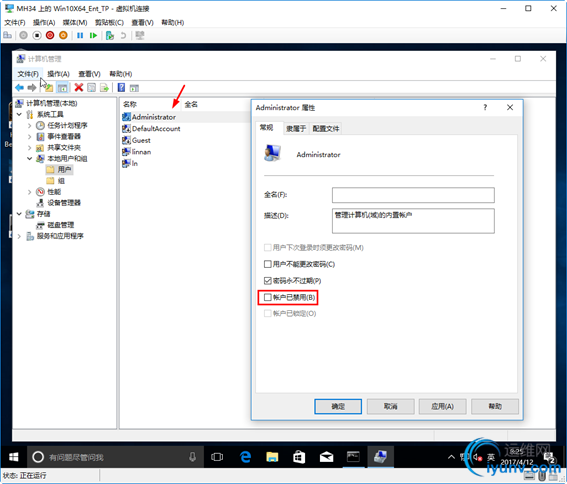567x484 pixels.
Task: Open 媒体(M) menu in VM connection window
Action: [x=75, y=22]
